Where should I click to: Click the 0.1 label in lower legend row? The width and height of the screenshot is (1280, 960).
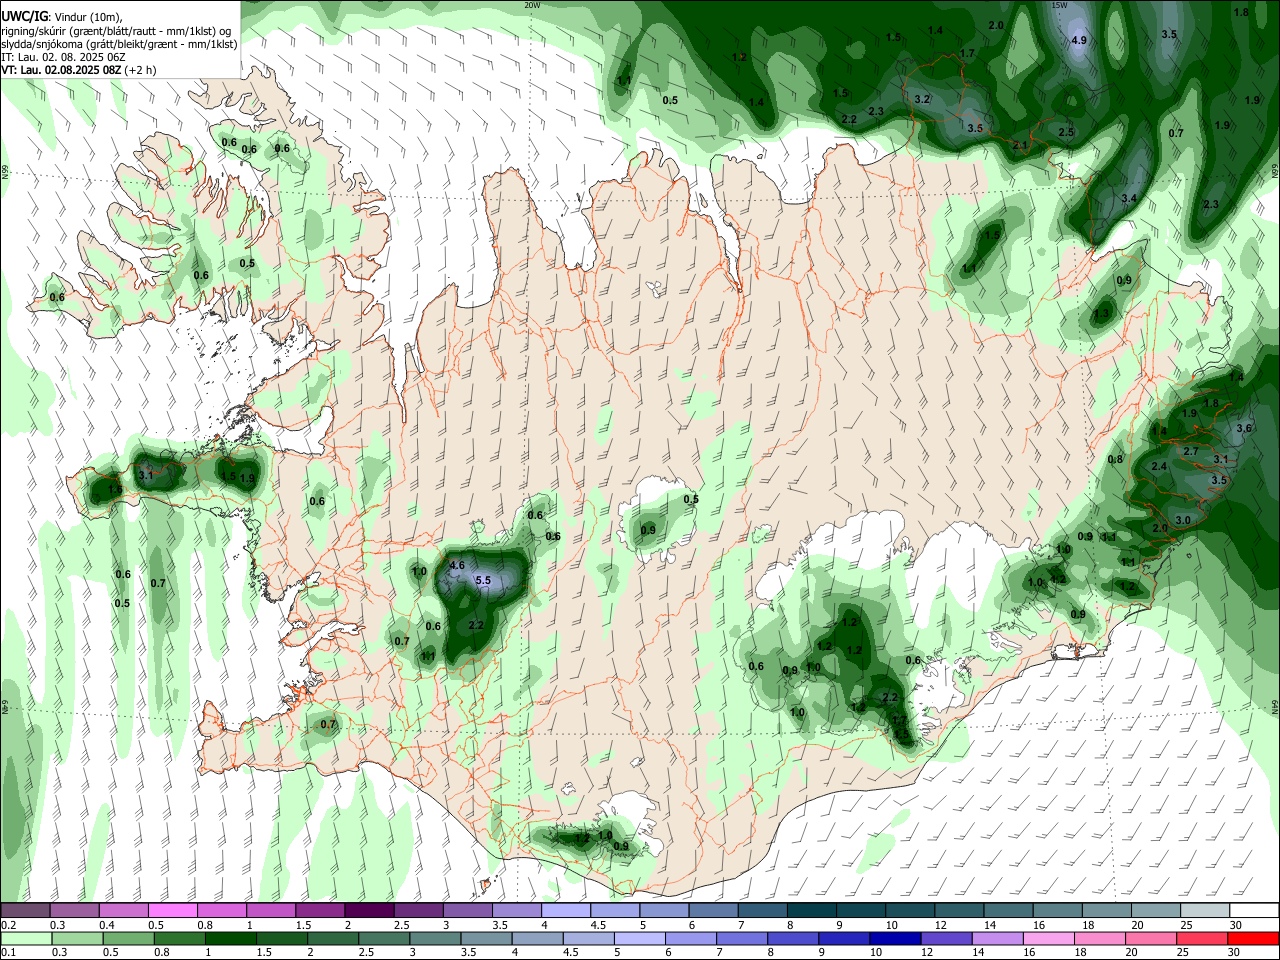click(8, 953)
